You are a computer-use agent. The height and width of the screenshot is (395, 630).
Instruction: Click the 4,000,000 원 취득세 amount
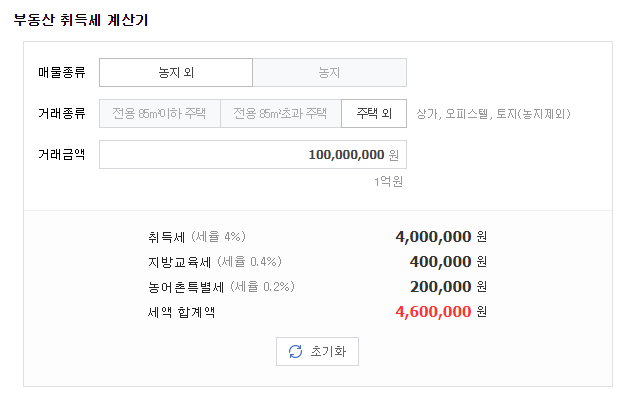[441, 237]
